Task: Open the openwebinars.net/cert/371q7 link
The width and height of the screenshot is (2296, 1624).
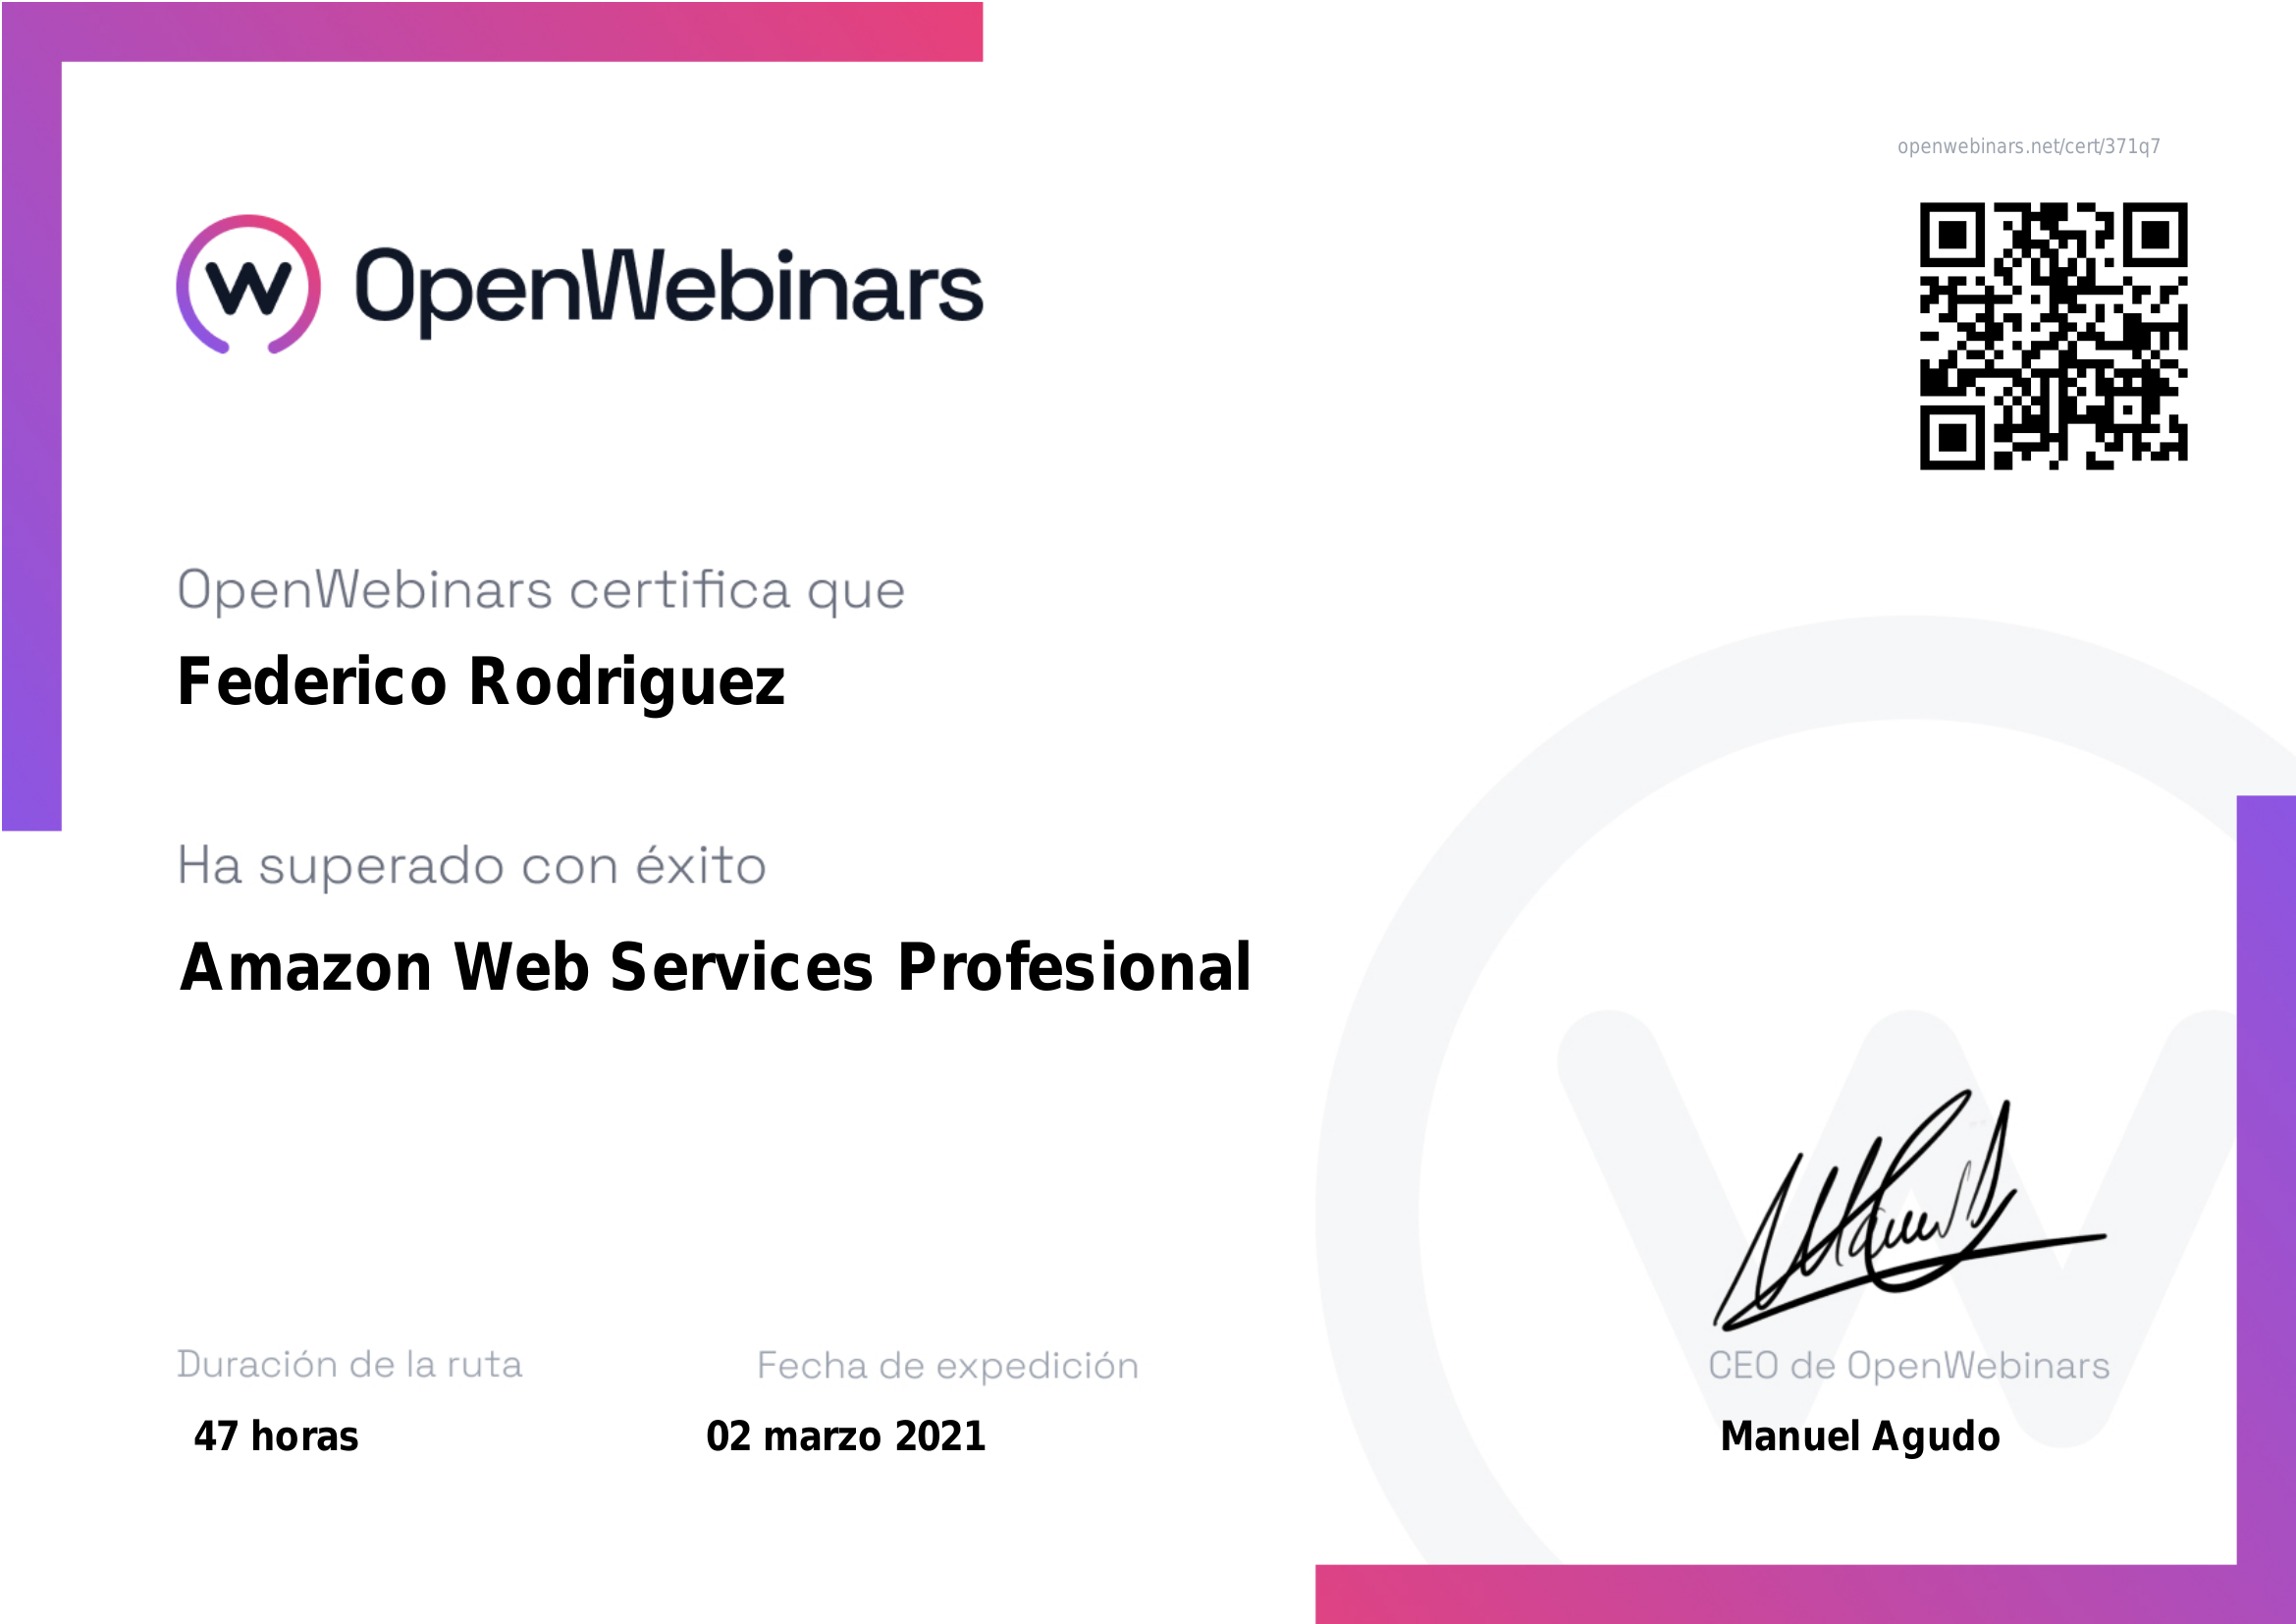Action: click(x=2028, y=147)
